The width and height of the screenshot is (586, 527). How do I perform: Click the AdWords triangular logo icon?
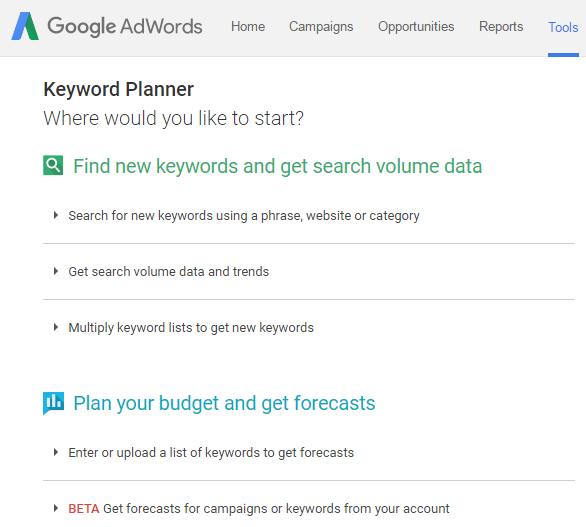point(25,26)
